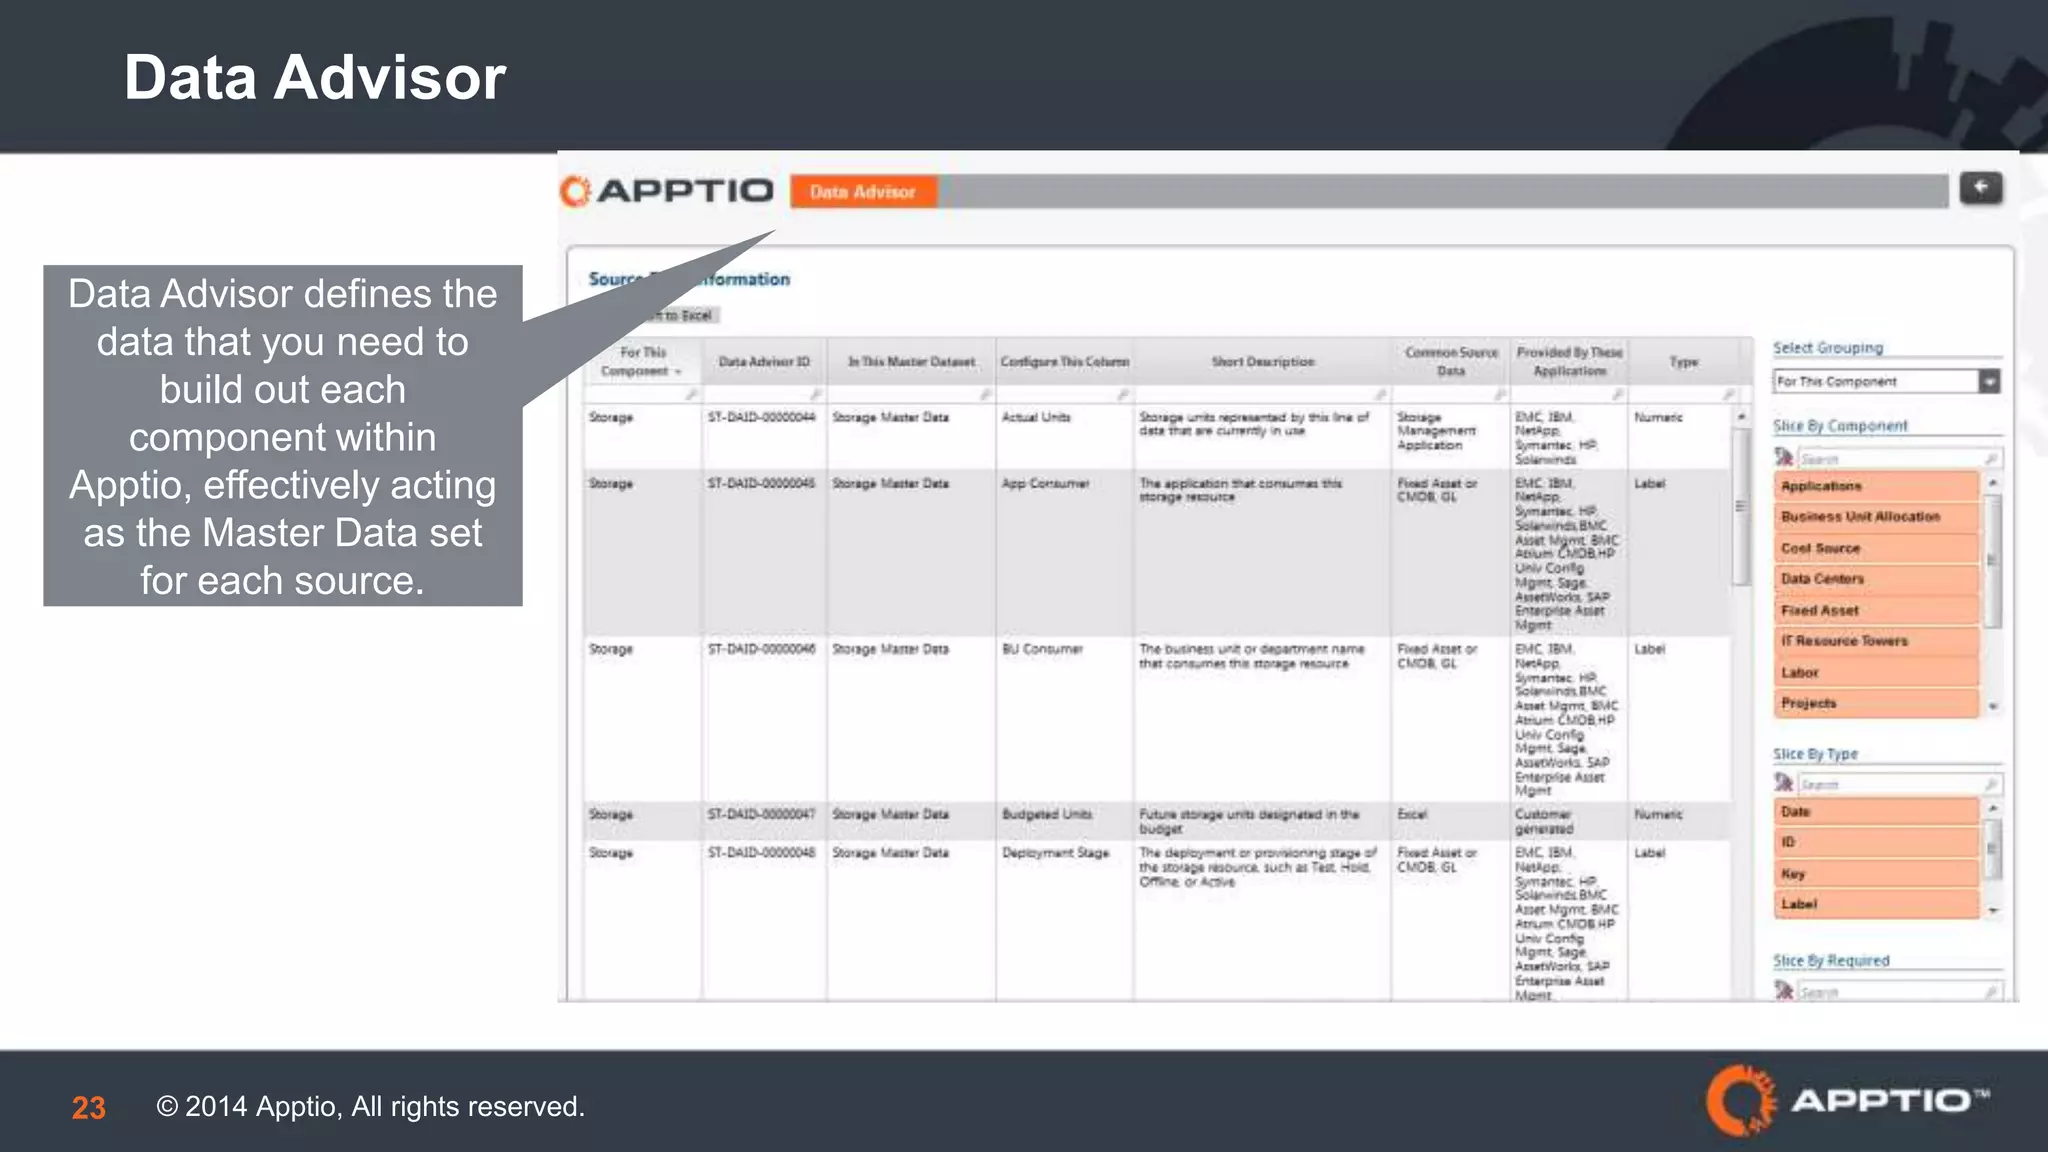Click the Slice By Type search field

click(x=1899, y=784)
